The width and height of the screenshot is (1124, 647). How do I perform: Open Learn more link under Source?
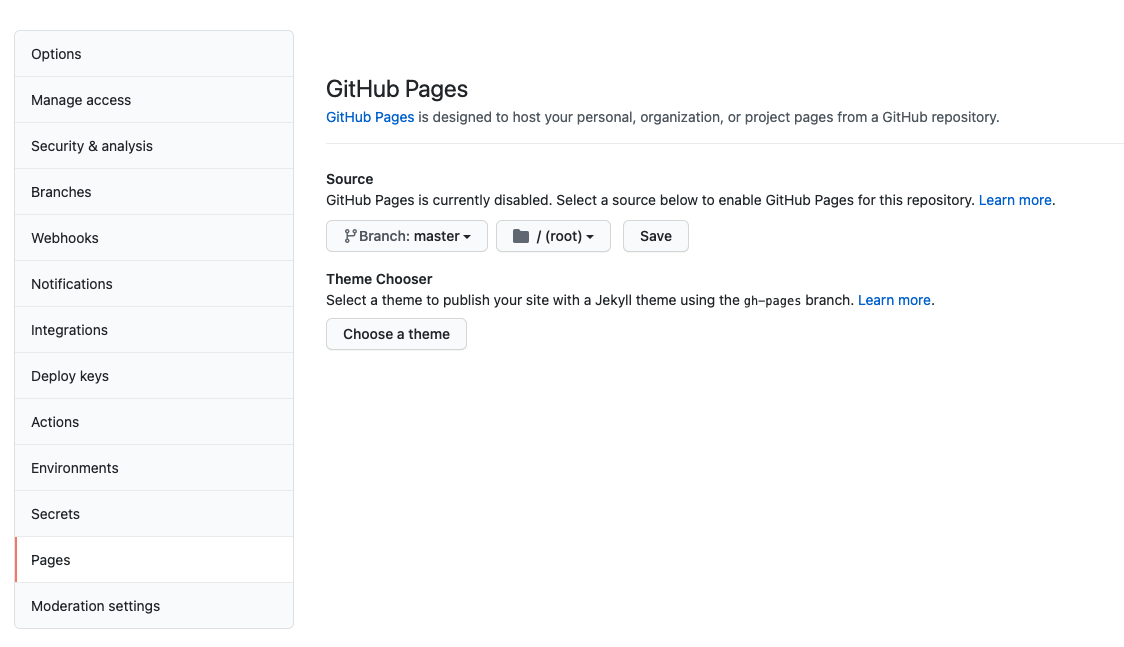pos(1015,200)
